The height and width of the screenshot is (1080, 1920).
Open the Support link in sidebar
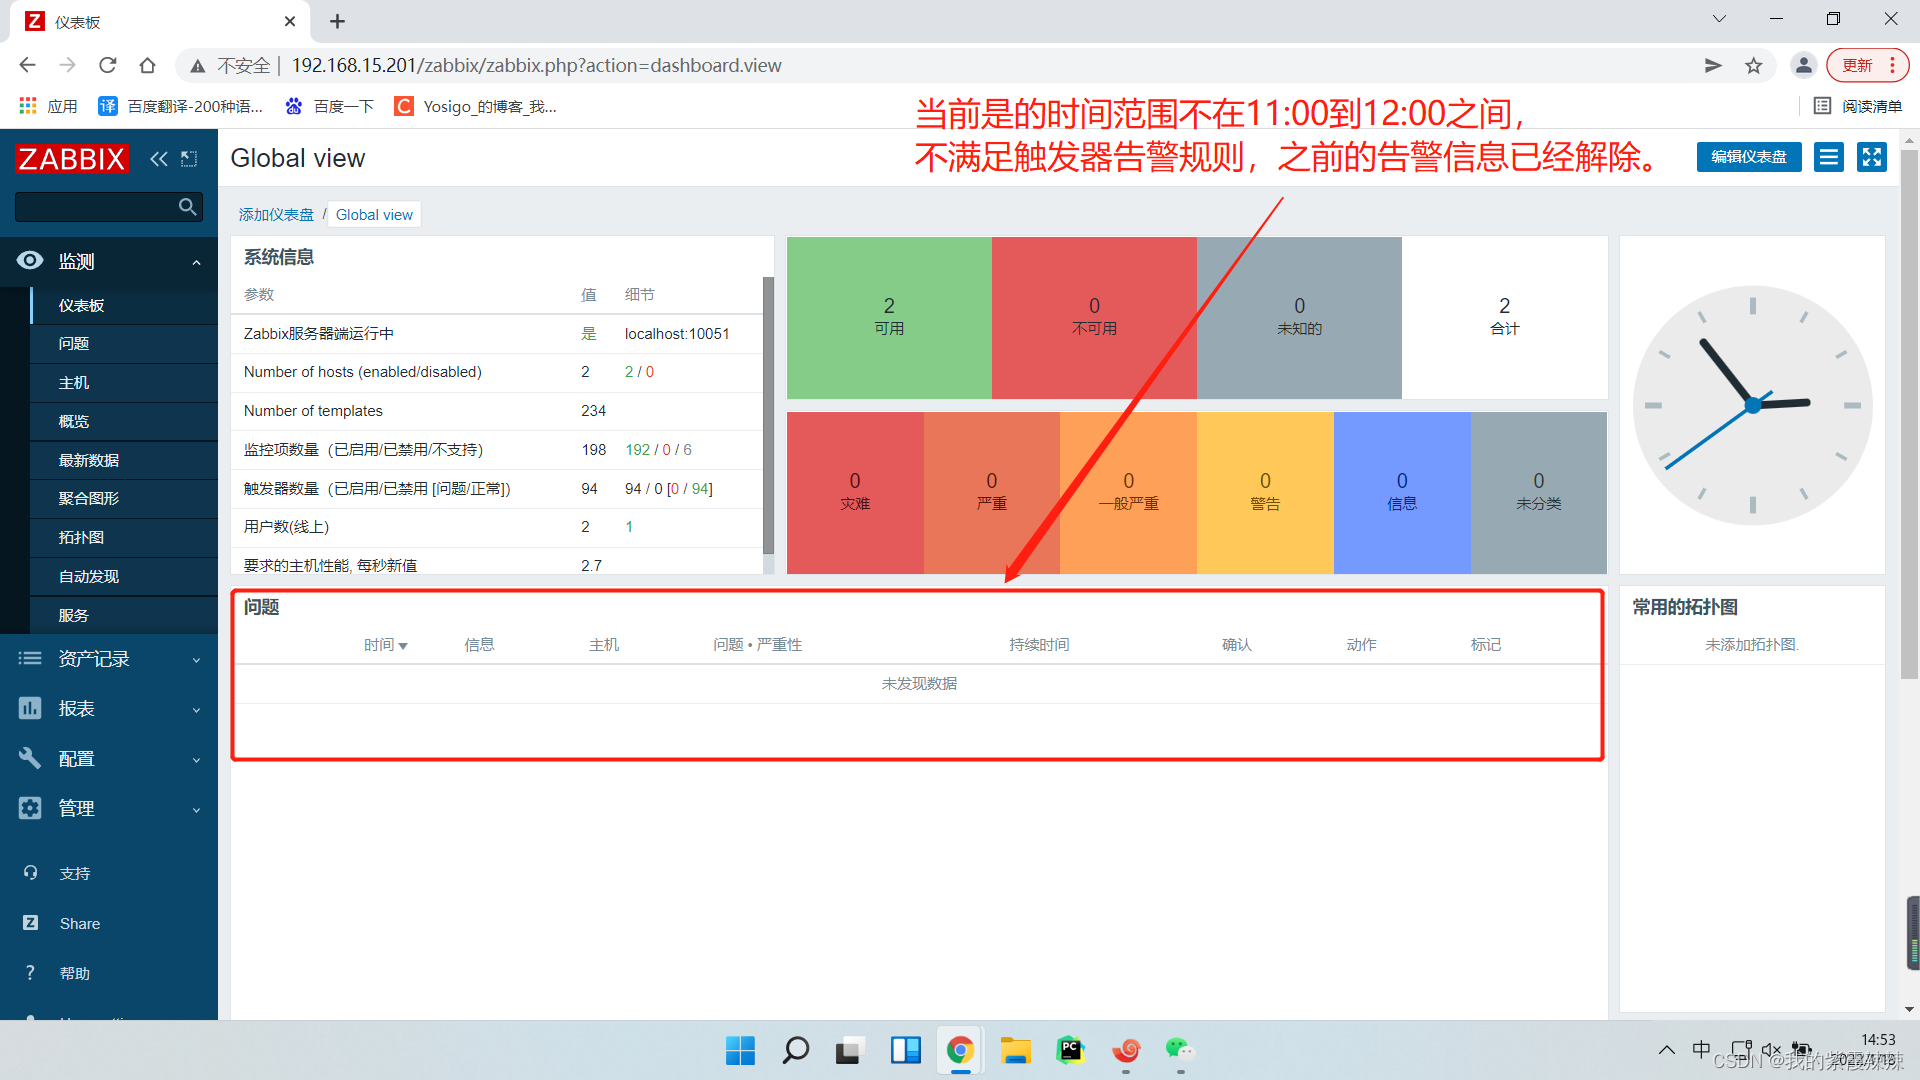(75, 873)
